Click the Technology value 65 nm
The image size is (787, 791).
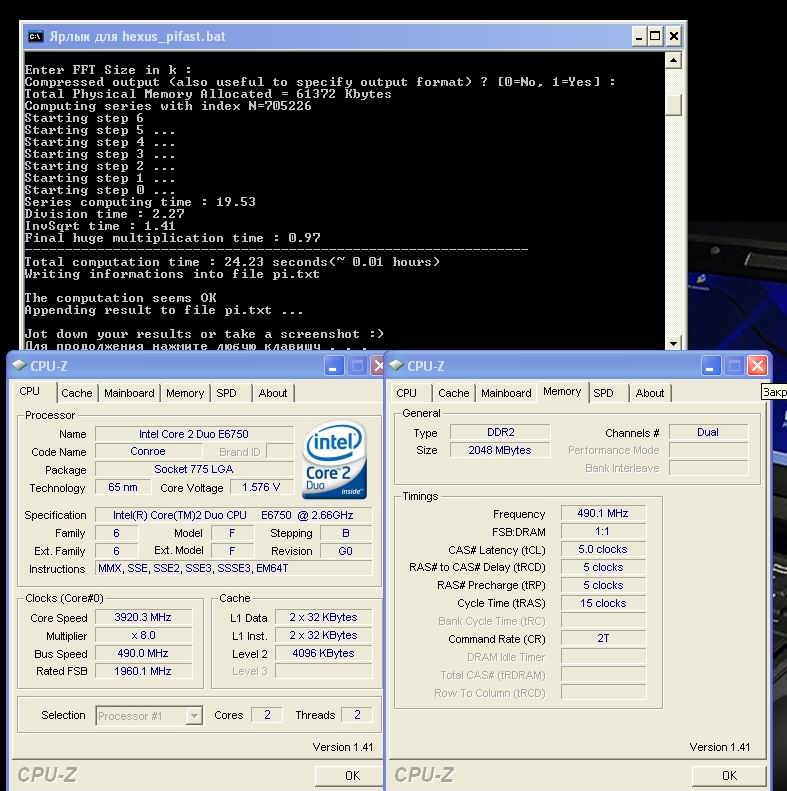click(123, 487)
